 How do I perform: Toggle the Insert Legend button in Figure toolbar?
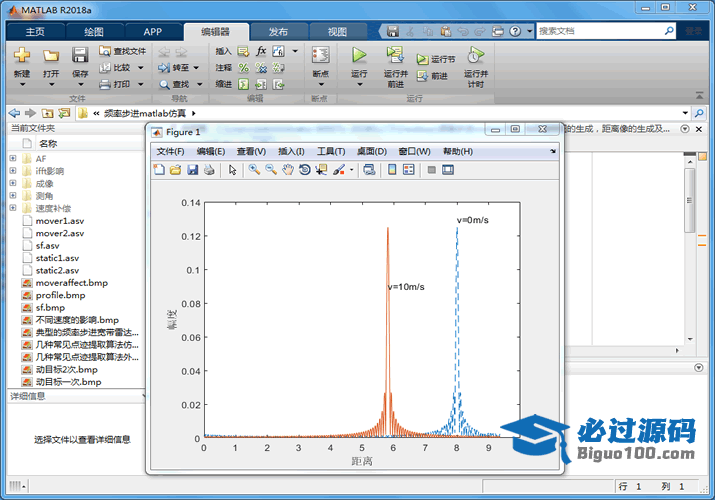pyautogui.click(x=408, y=170)
